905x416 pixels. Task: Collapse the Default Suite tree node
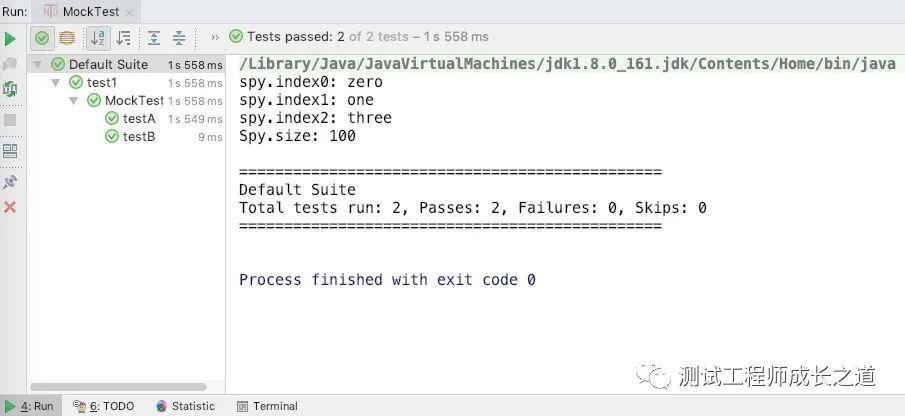(38, 65)
